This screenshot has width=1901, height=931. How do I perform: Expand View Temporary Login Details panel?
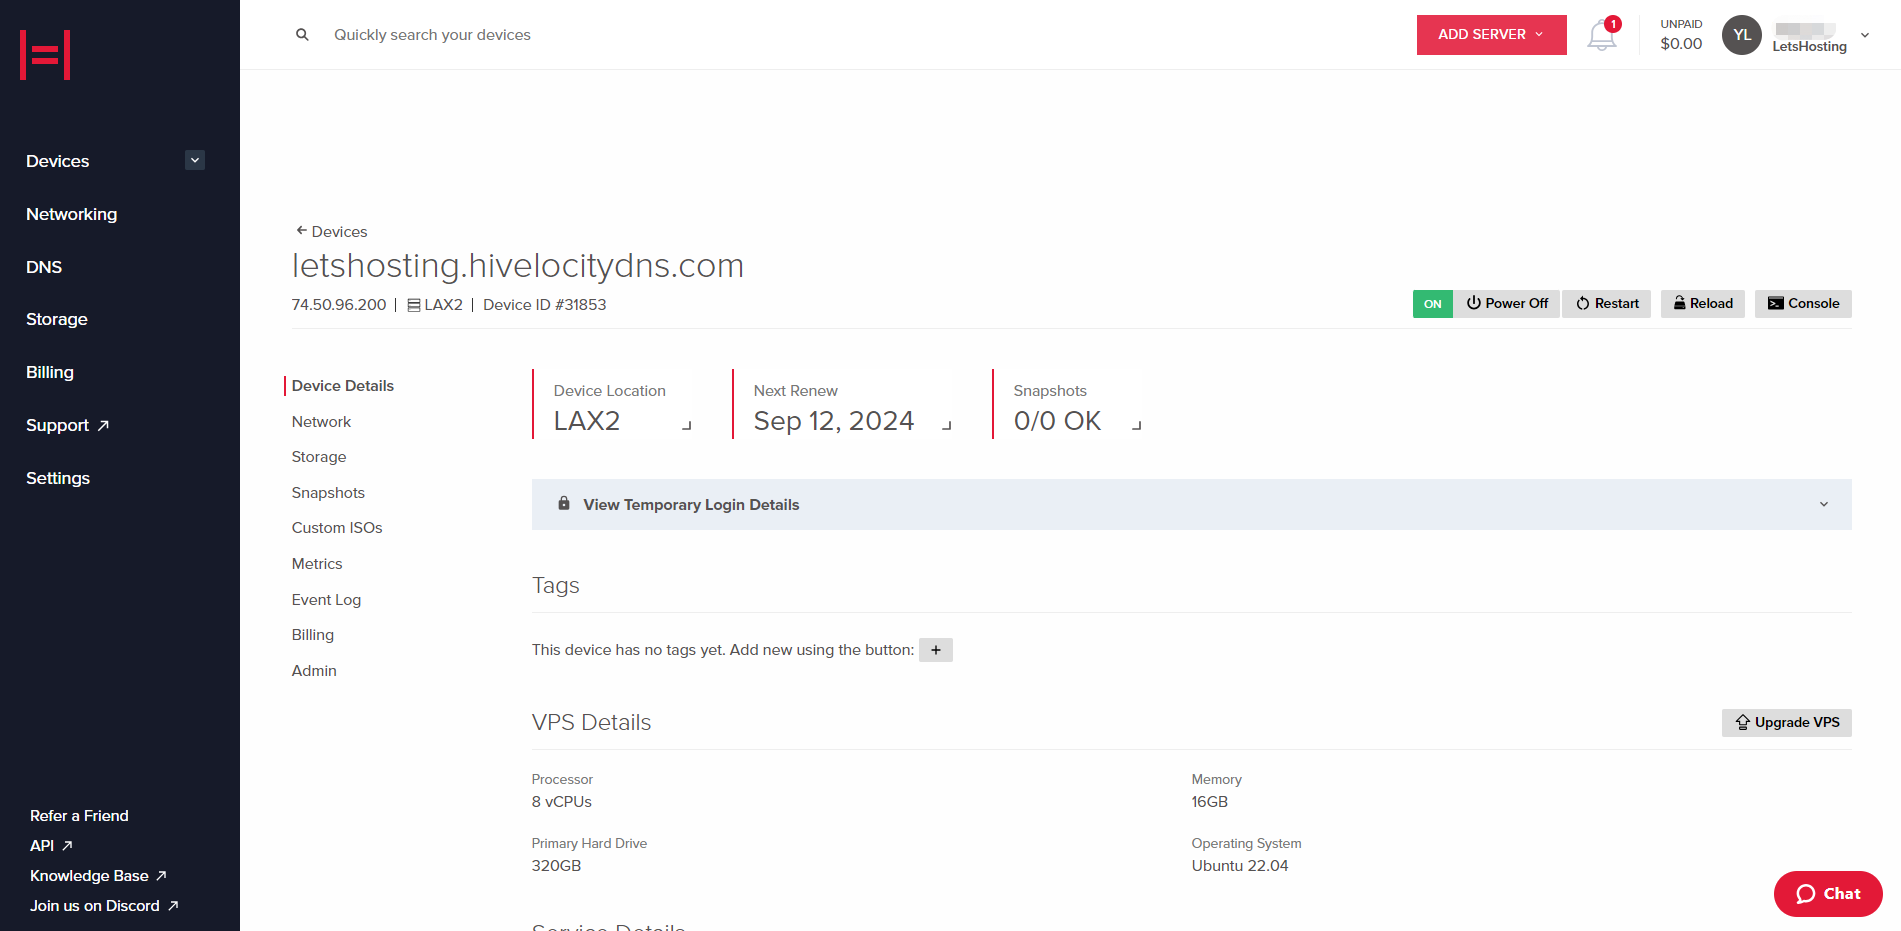(1191, 504)
